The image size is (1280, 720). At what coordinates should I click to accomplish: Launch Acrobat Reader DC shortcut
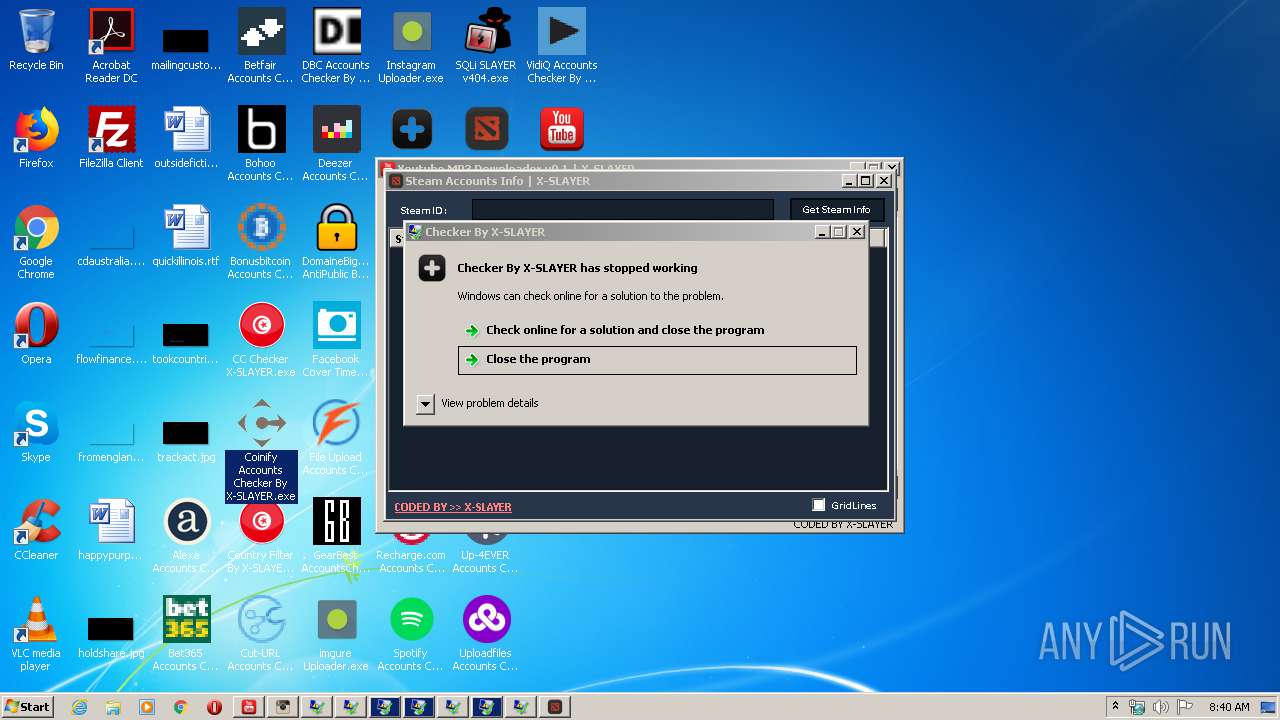tap(111, 45)
